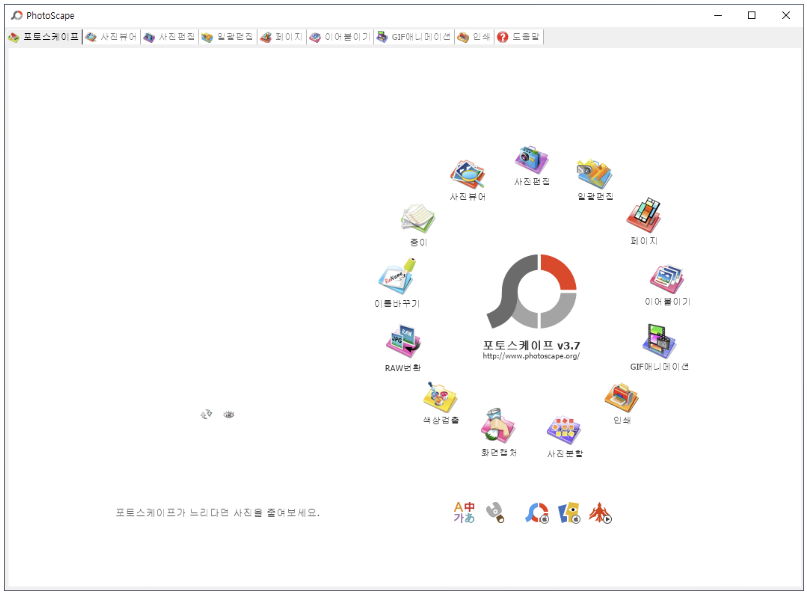807x595 pixels.
Task: Select the GIF애니메이션 tab
Action: (415, 37)
